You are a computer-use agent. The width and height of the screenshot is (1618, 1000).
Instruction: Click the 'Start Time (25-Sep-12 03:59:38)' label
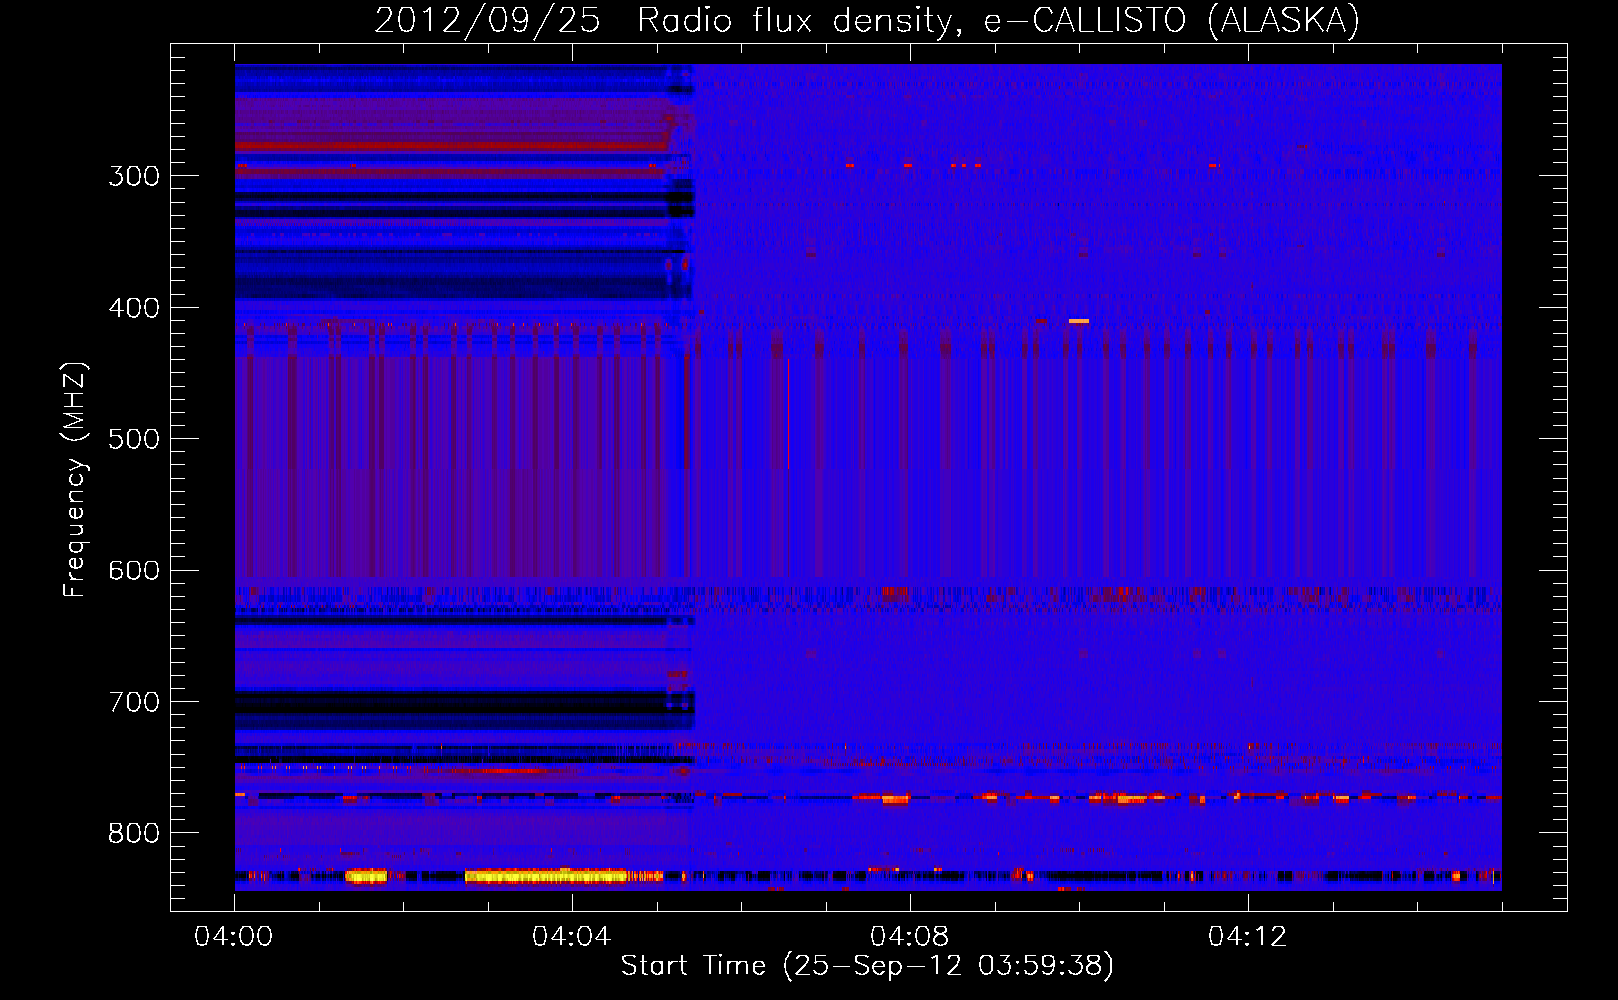(867, 966)
